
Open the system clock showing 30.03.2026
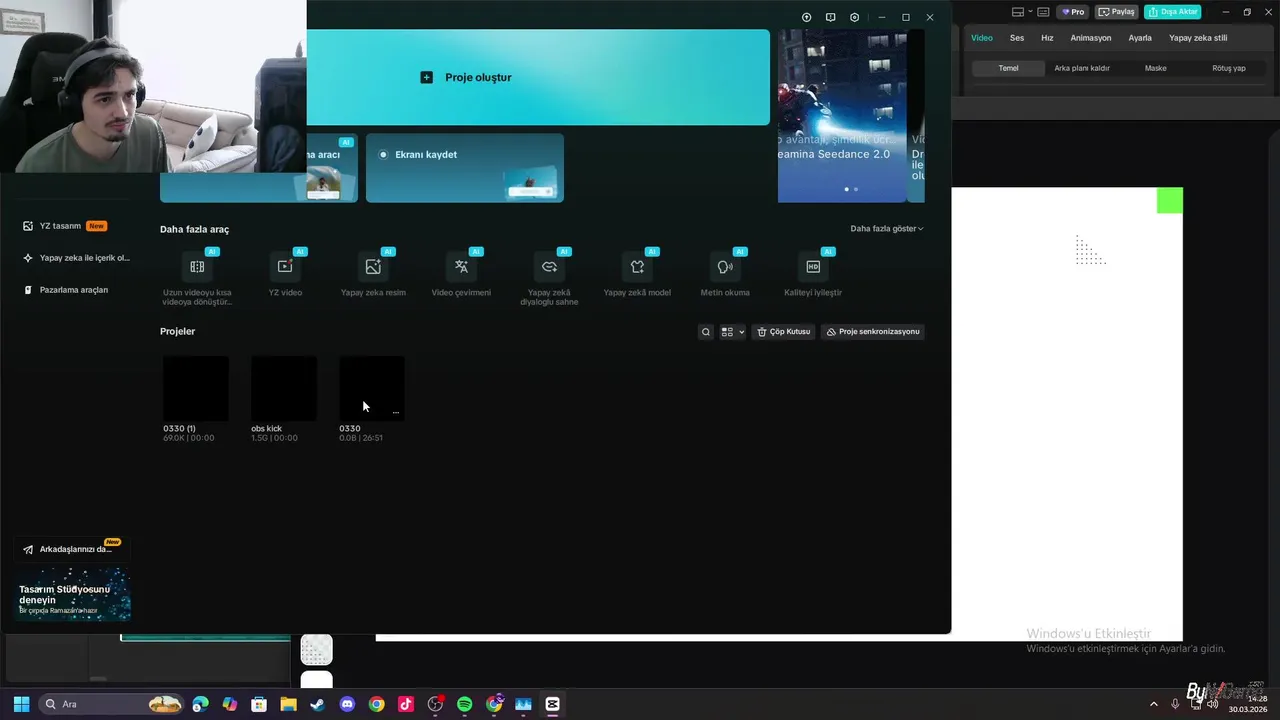tap(1248, 704)
